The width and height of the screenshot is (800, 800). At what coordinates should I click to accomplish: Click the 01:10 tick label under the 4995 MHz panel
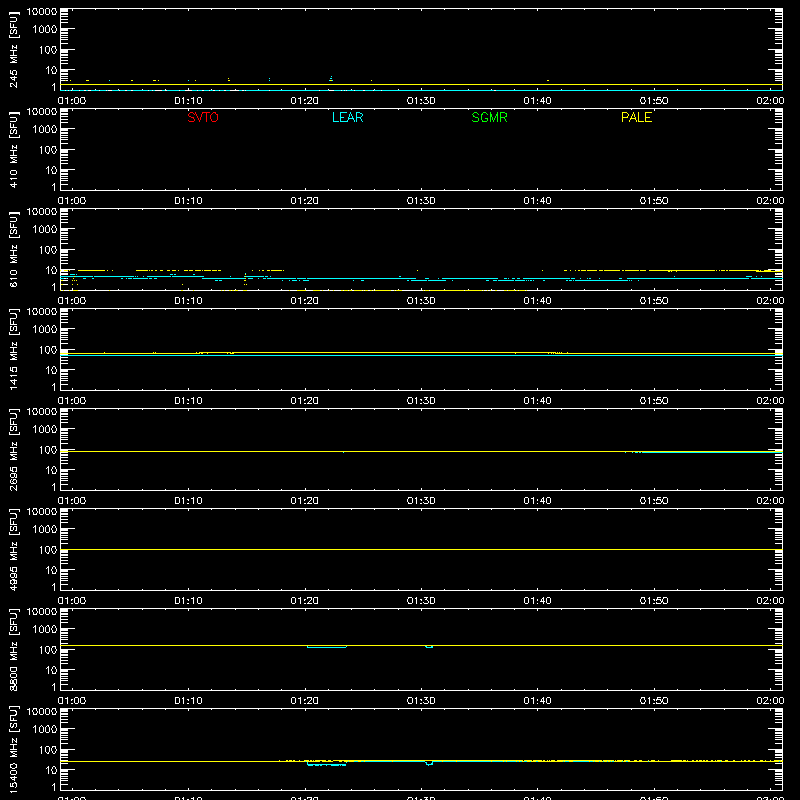[188, 601]
